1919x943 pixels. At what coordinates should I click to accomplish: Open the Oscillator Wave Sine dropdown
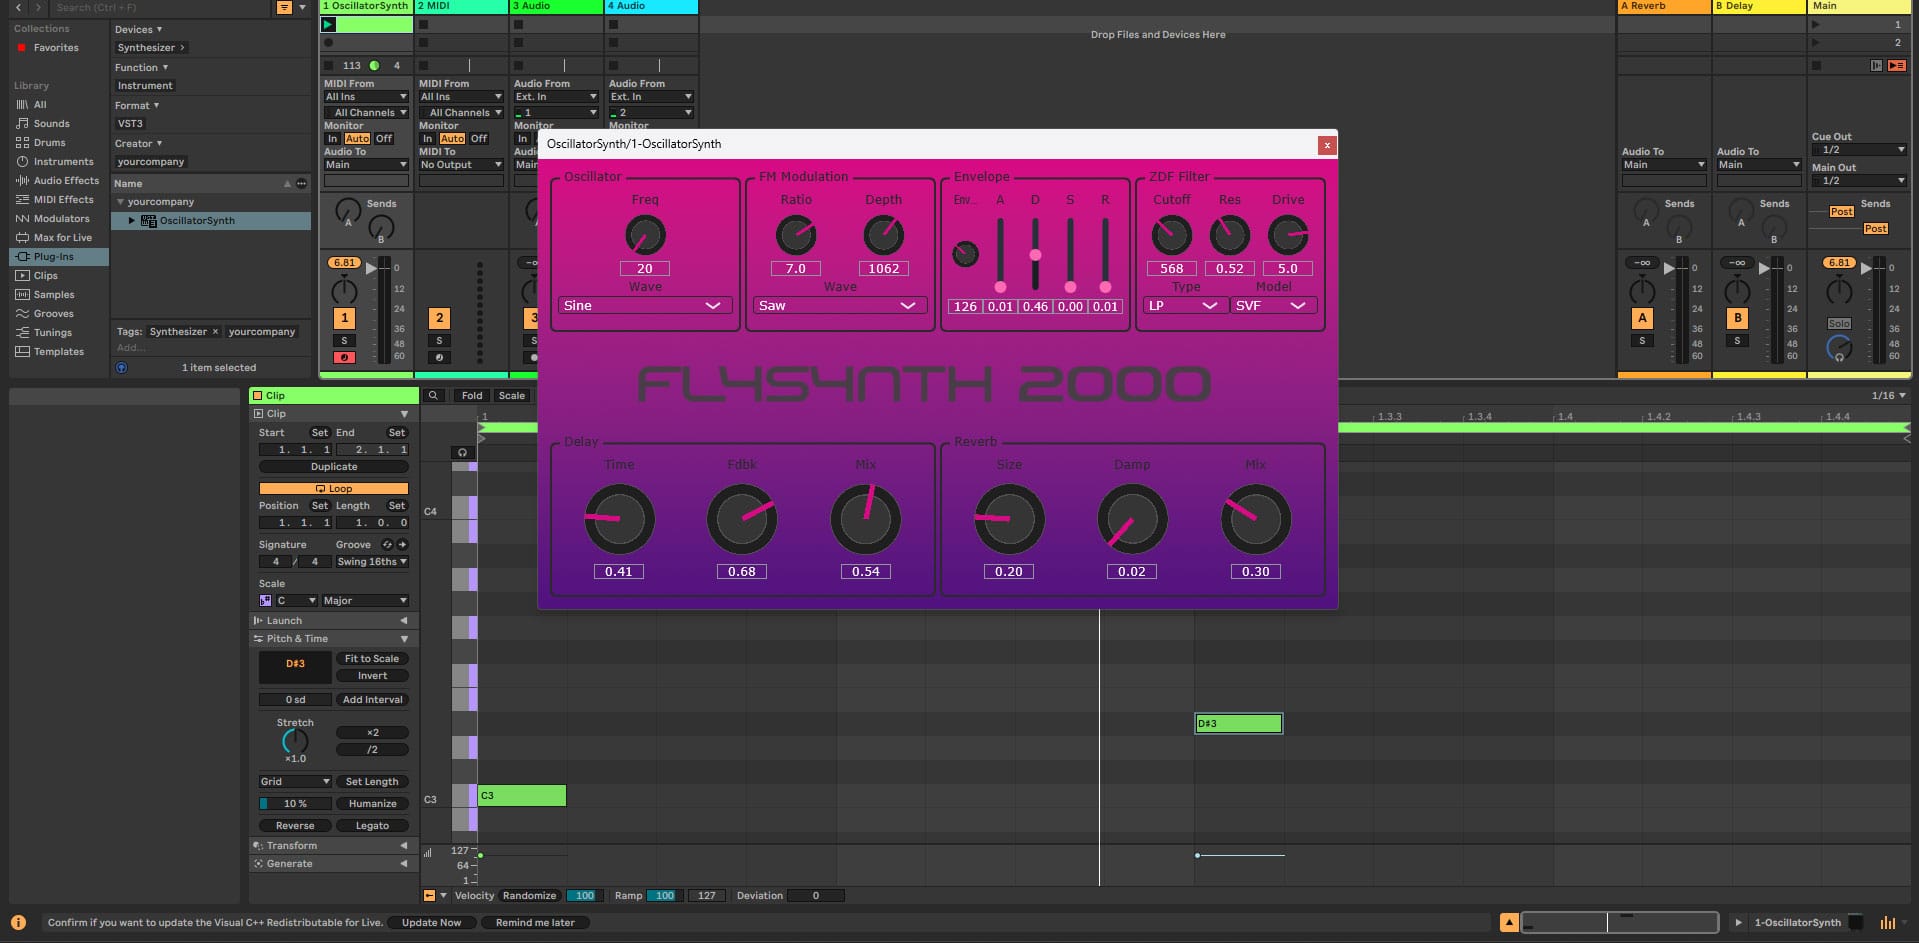click(644, 306)
